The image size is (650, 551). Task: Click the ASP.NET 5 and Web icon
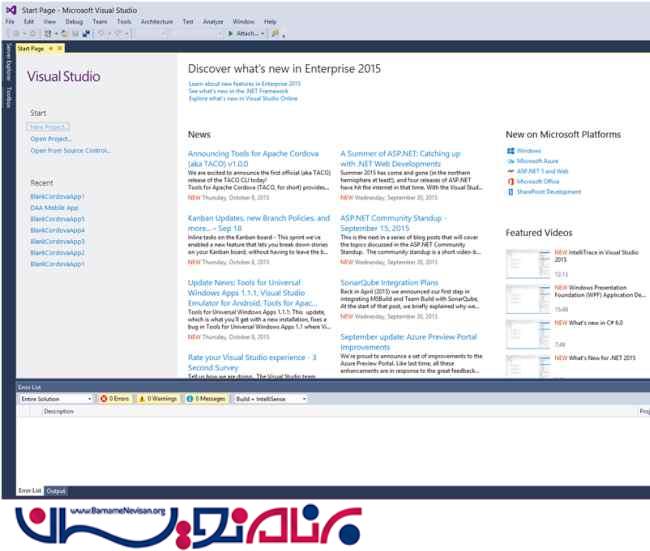pyautogui.click(x=511, y=171)
